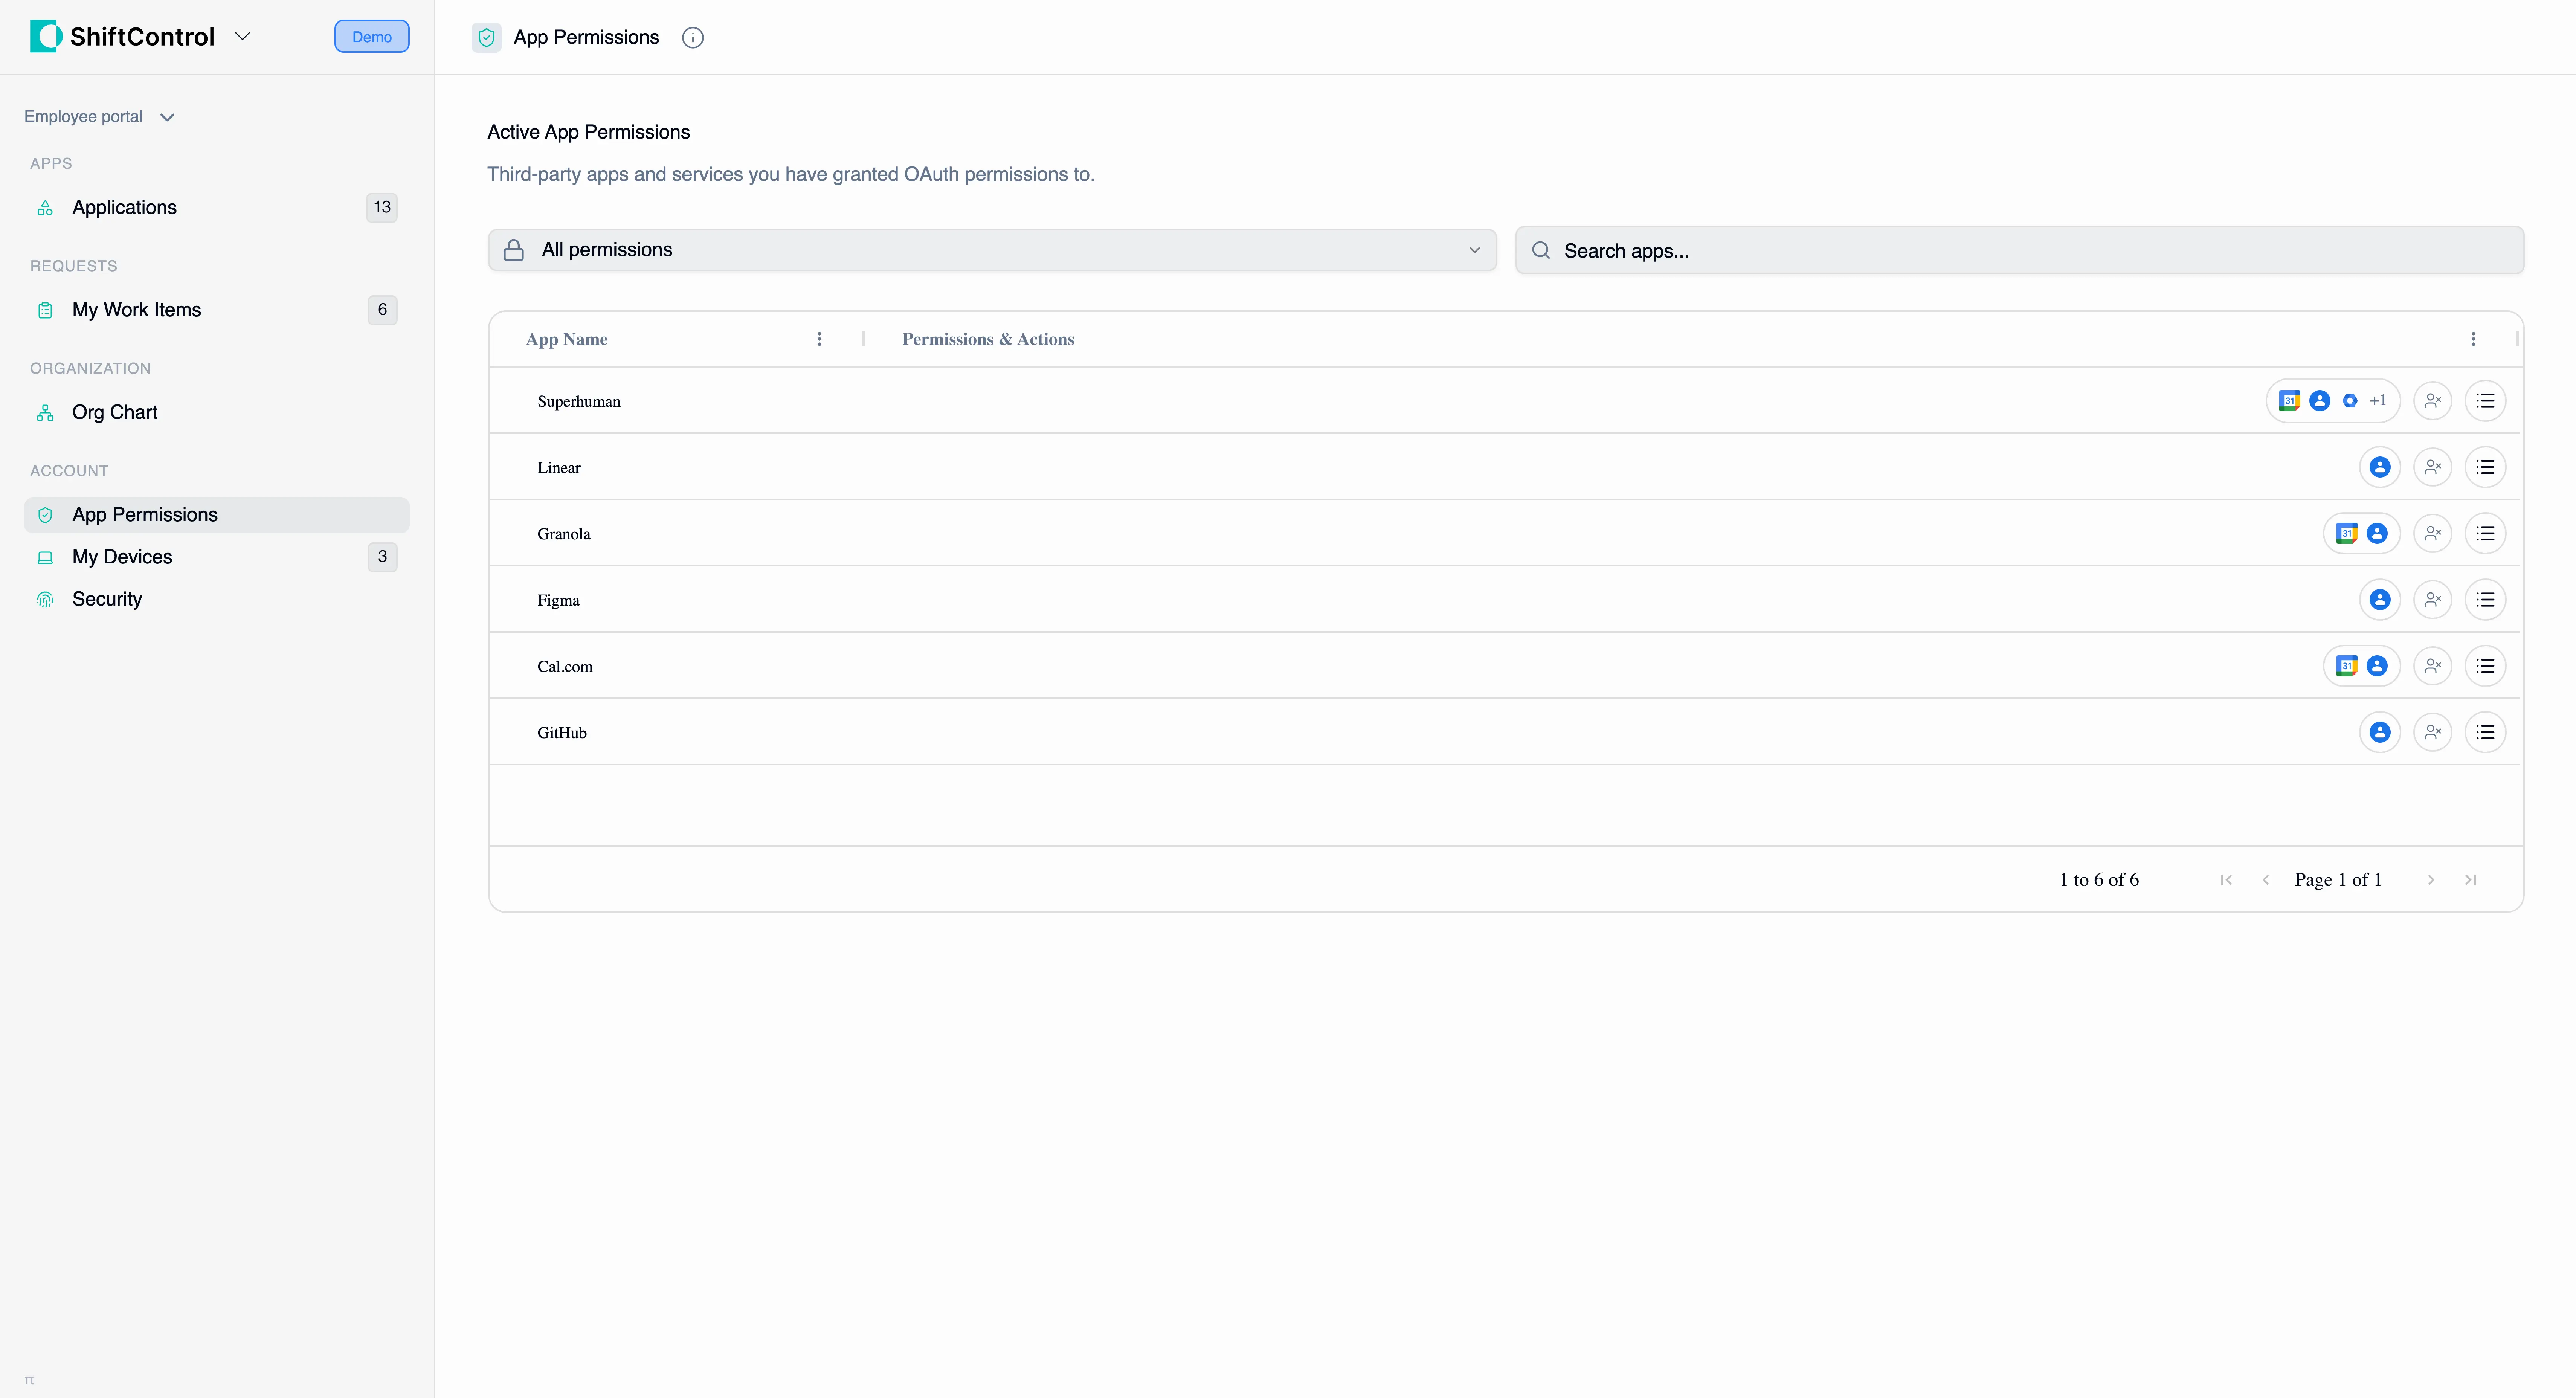Go to the previous page

point(2266,880)
